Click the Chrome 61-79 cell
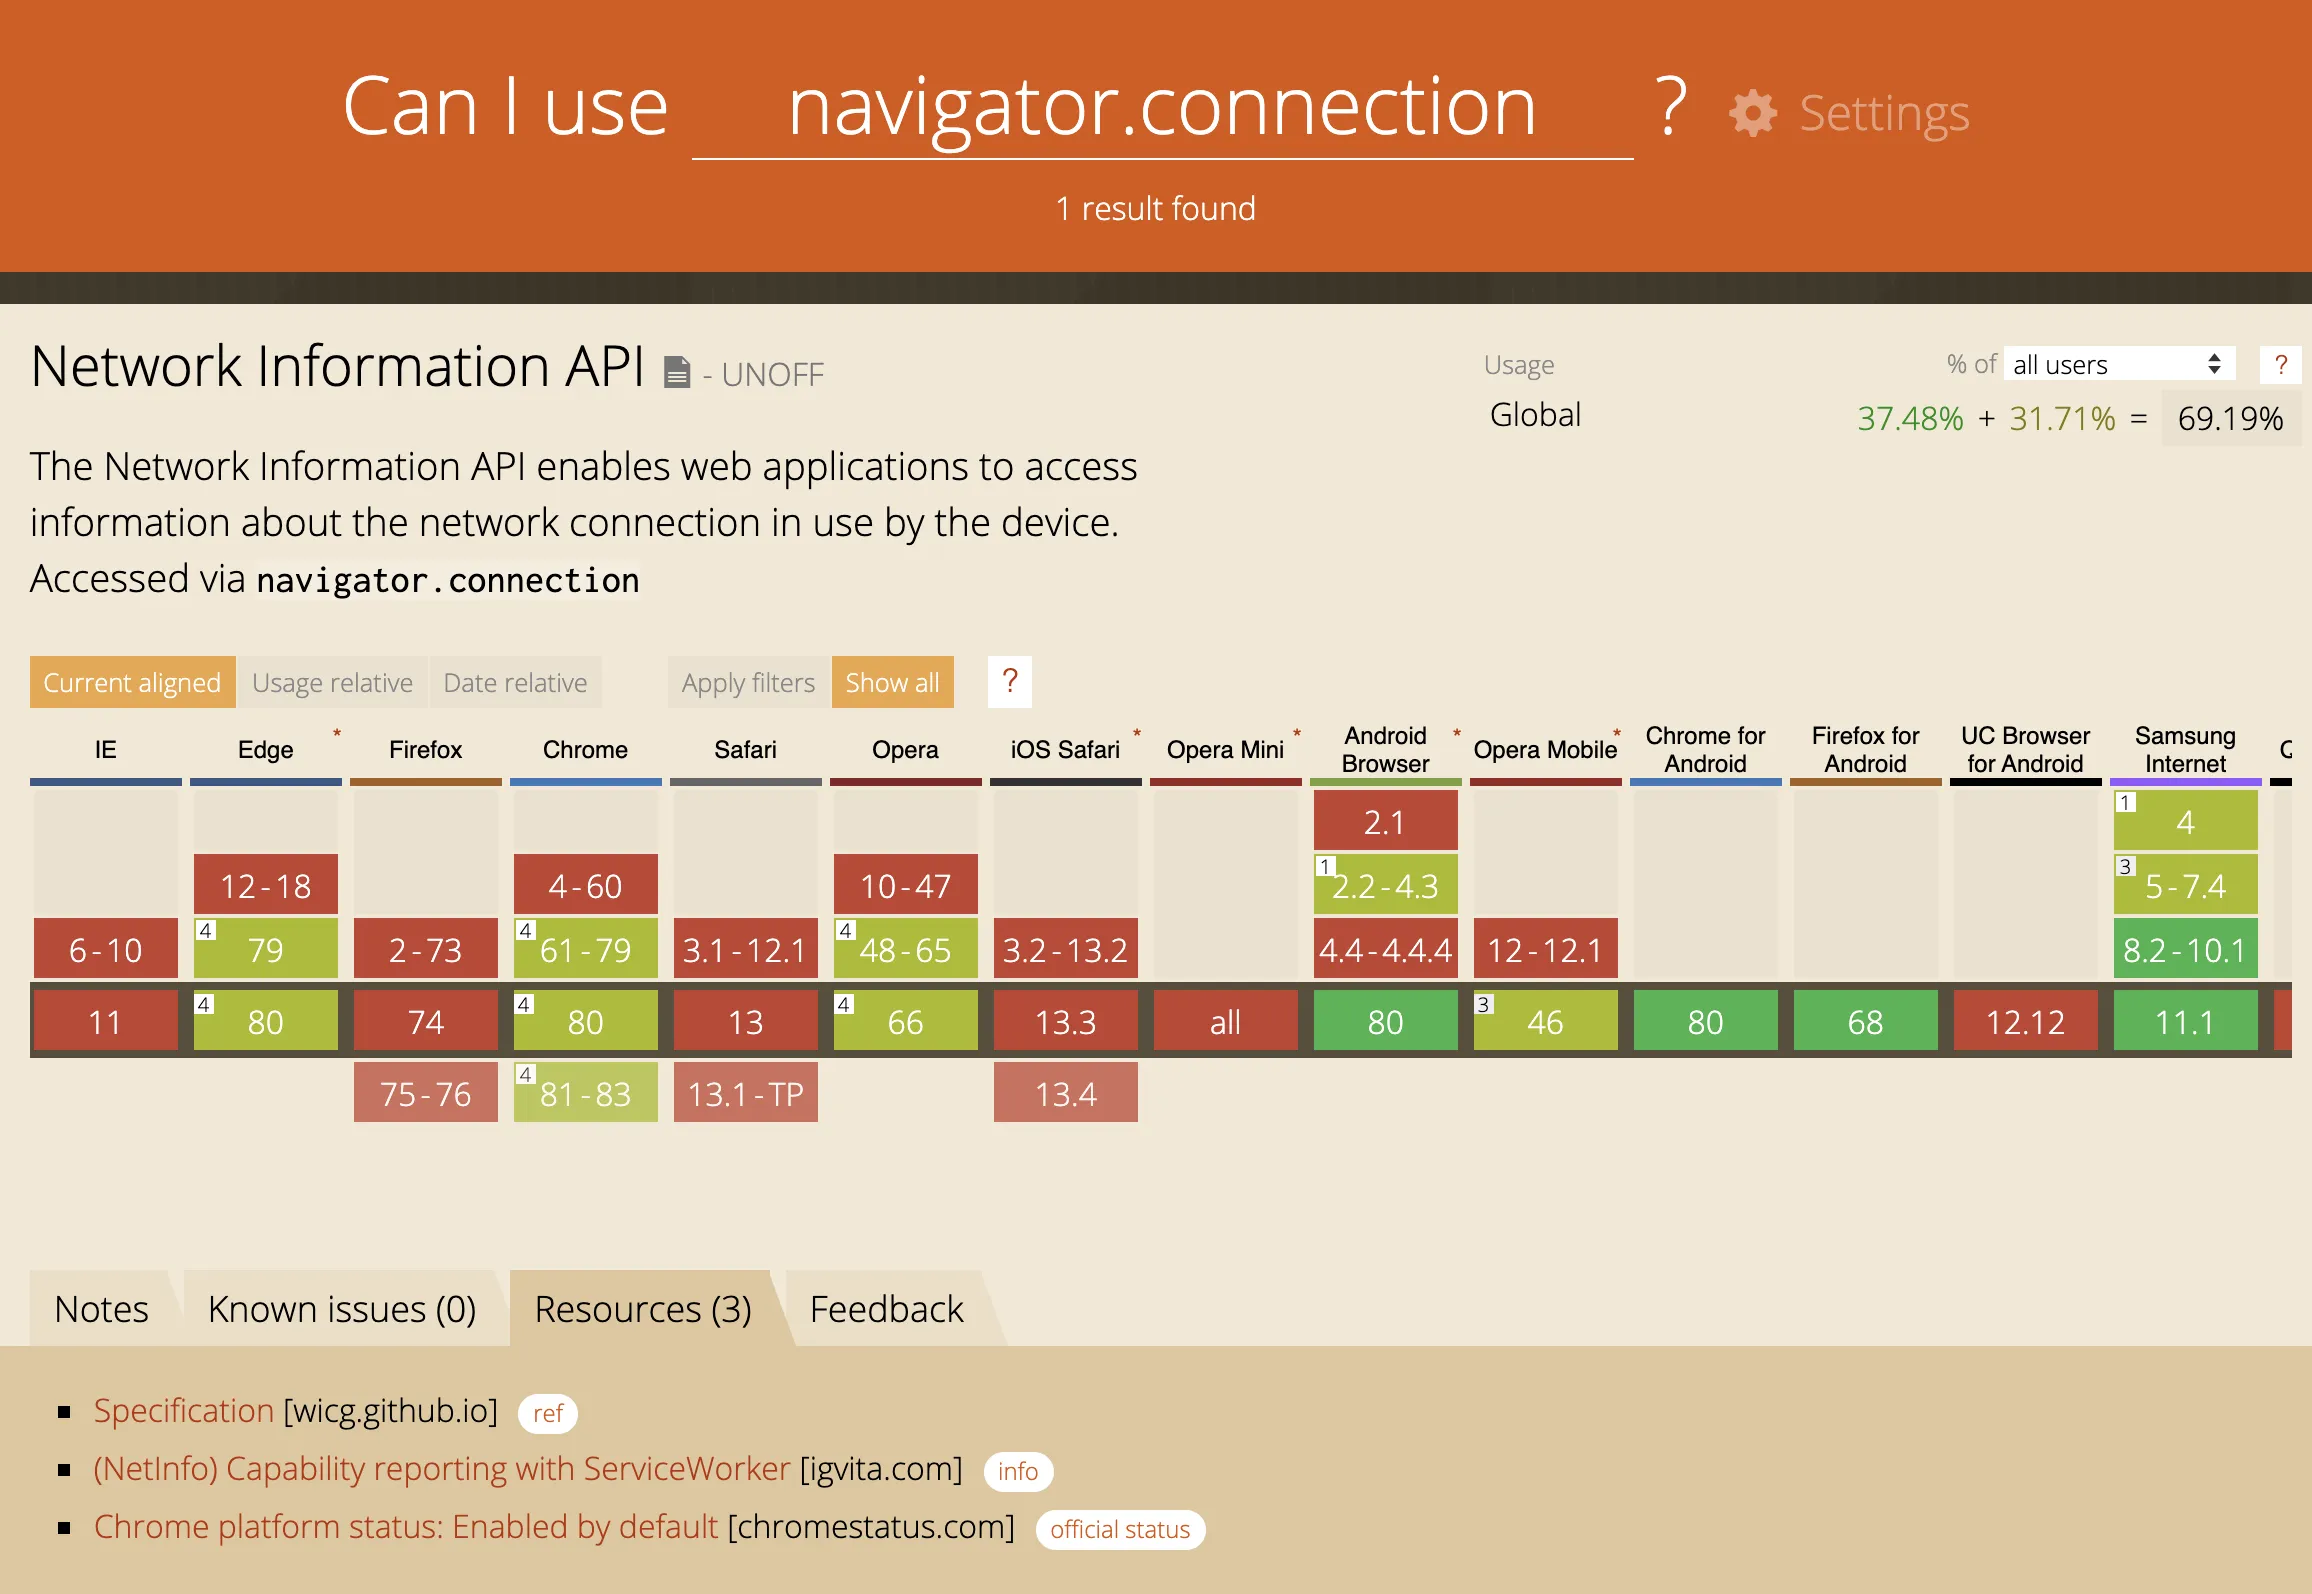The width and height of the screenshot is (2312, 1594). (586, 949)
